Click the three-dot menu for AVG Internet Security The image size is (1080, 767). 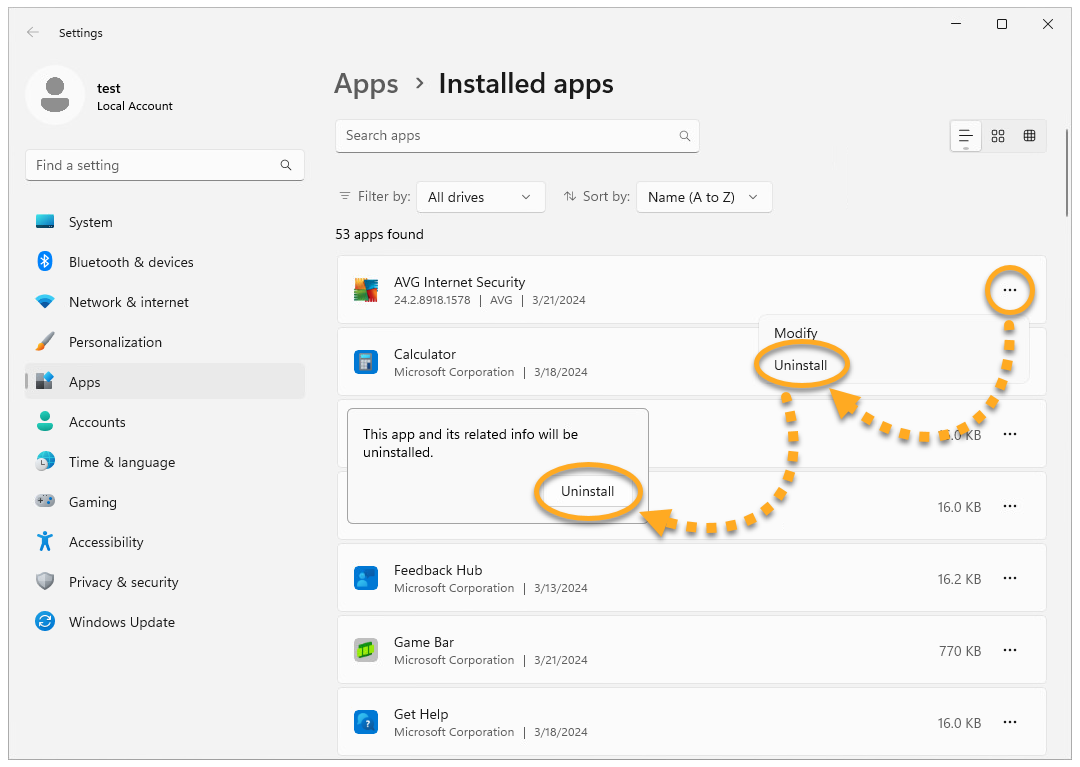point(1010,291)
